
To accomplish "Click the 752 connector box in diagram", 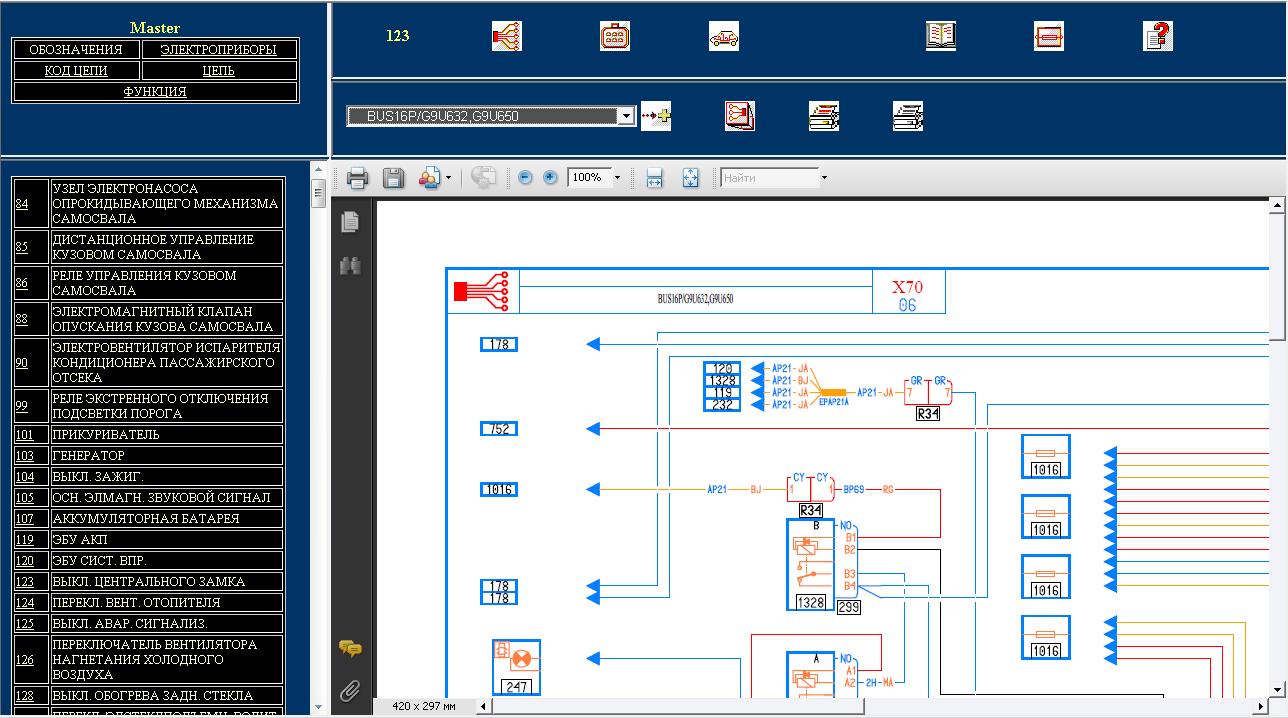I will point(499,429).
